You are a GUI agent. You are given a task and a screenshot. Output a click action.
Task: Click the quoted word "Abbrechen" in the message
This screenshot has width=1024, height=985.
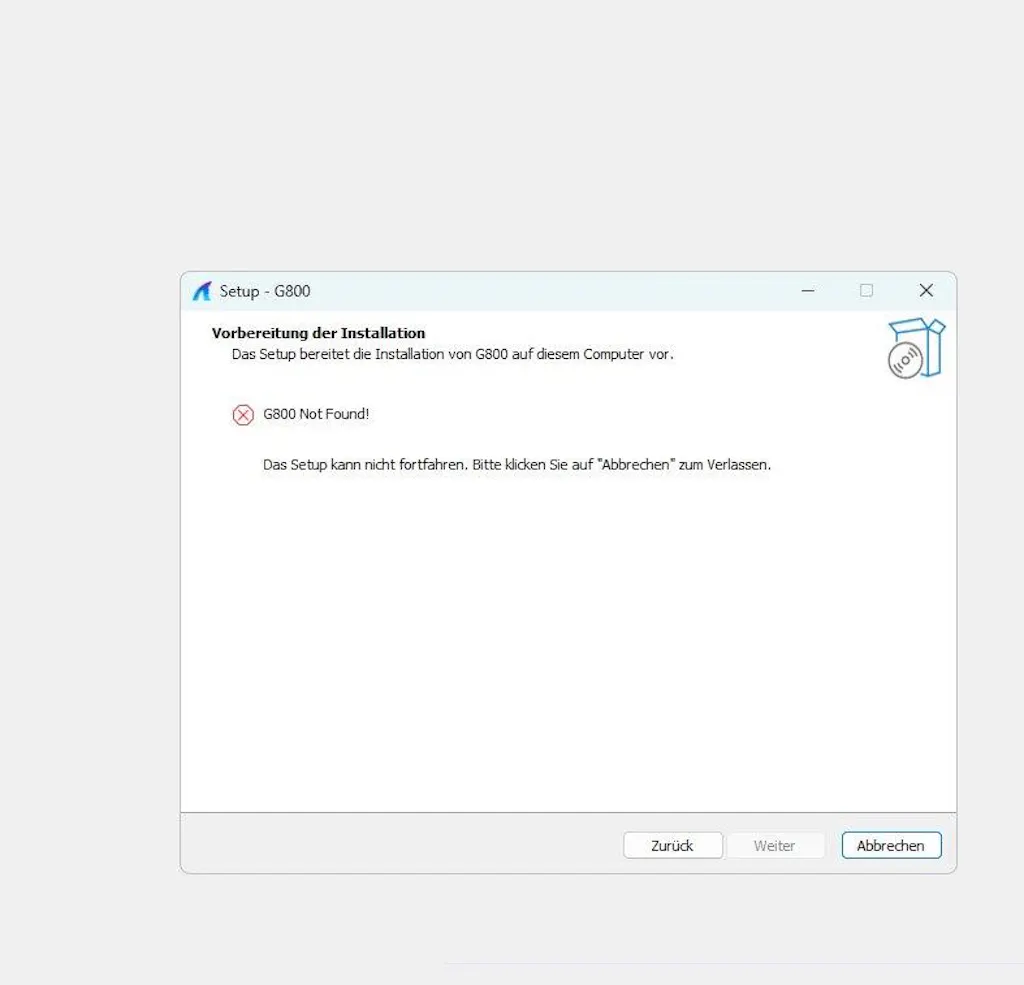637,465
